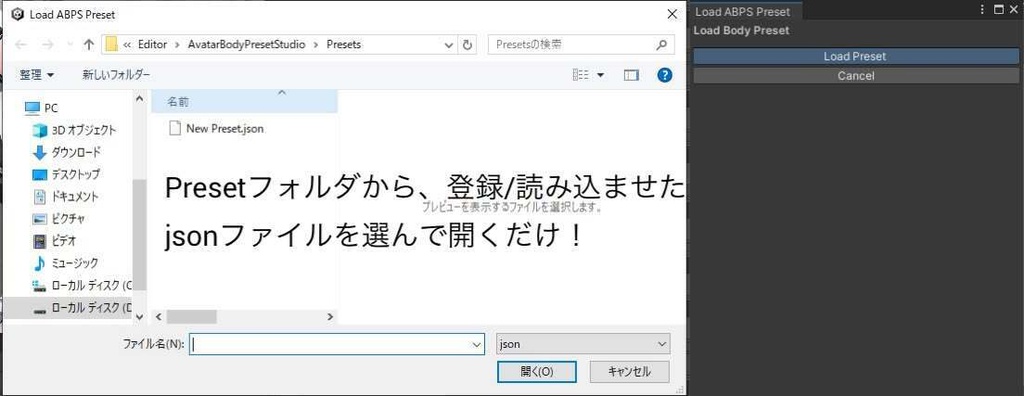Select 3D オブジェクト in the sidebar
Viewport: 1024px width, 396px height.
coord(74,130)
